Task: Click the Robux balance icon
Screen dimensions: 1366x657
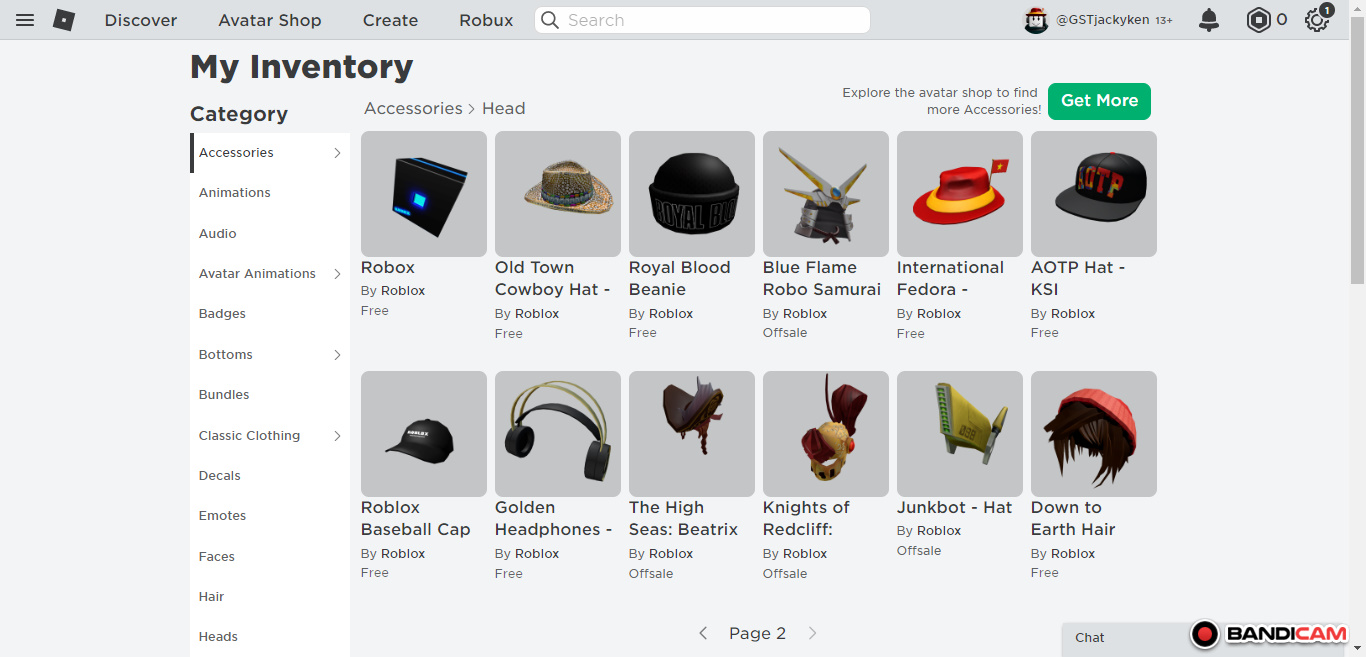Action: point(1258,20)
